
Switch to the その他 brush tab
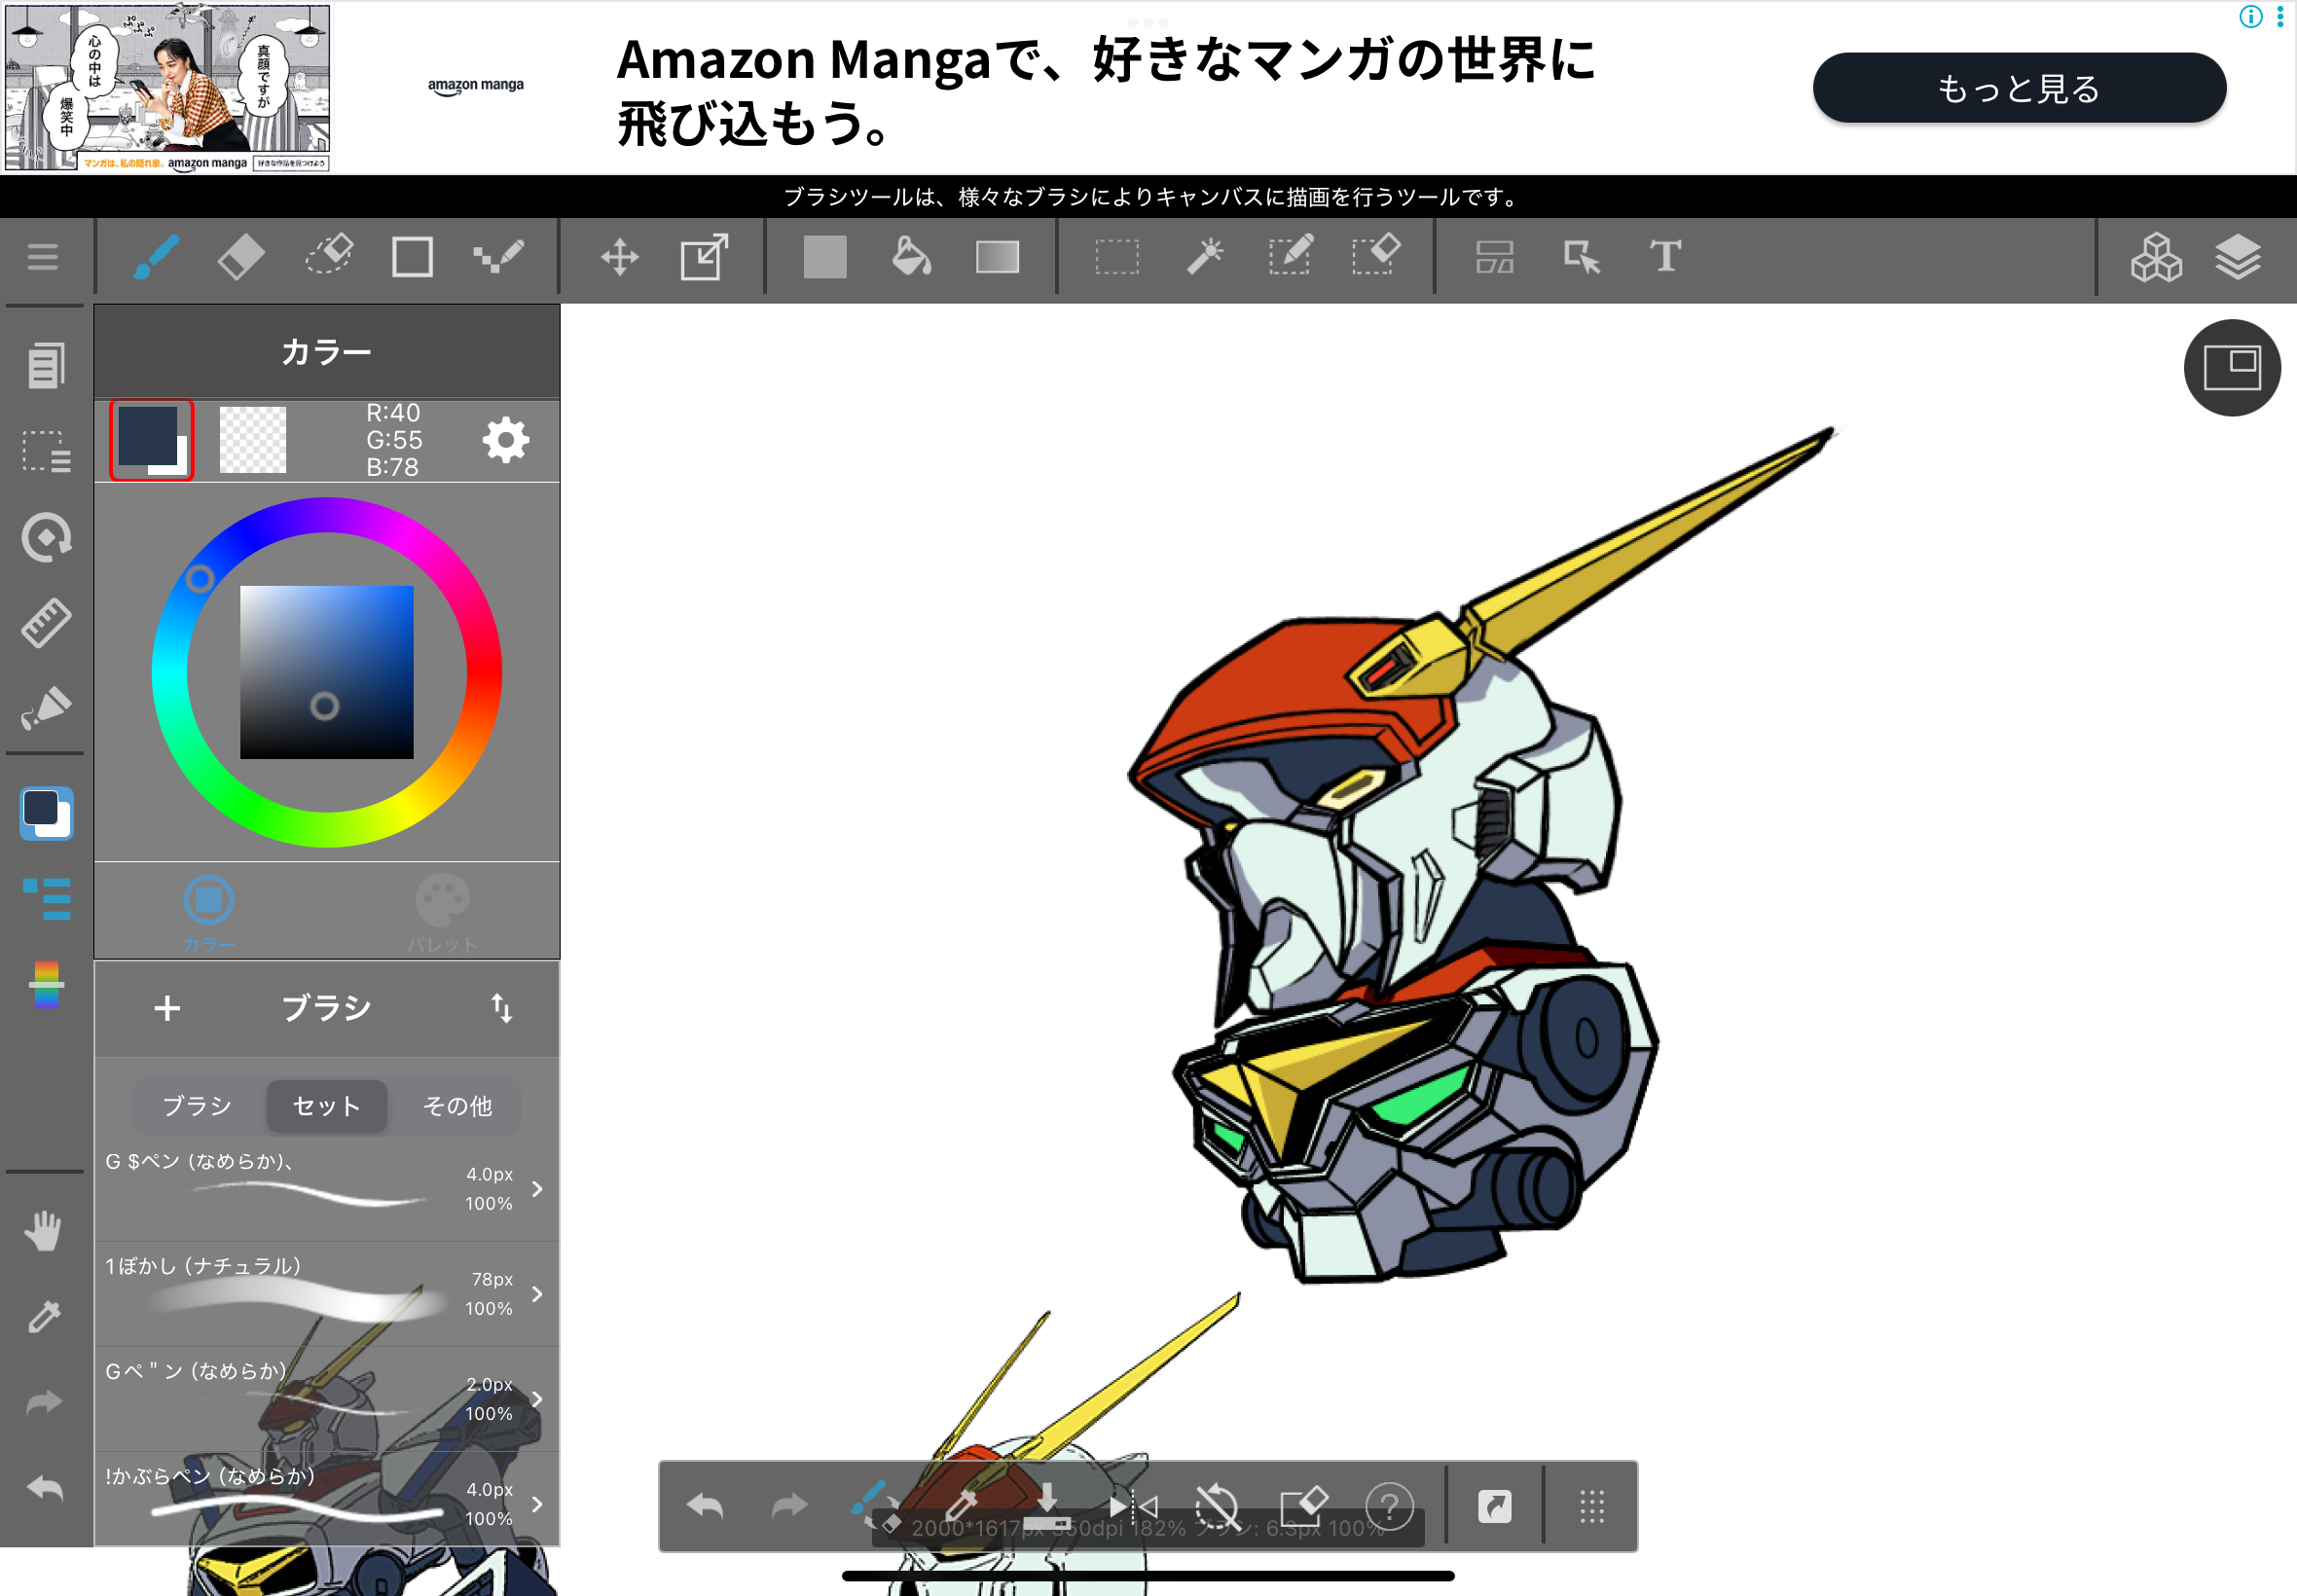pyautogui.click(x=457, y=1106)
